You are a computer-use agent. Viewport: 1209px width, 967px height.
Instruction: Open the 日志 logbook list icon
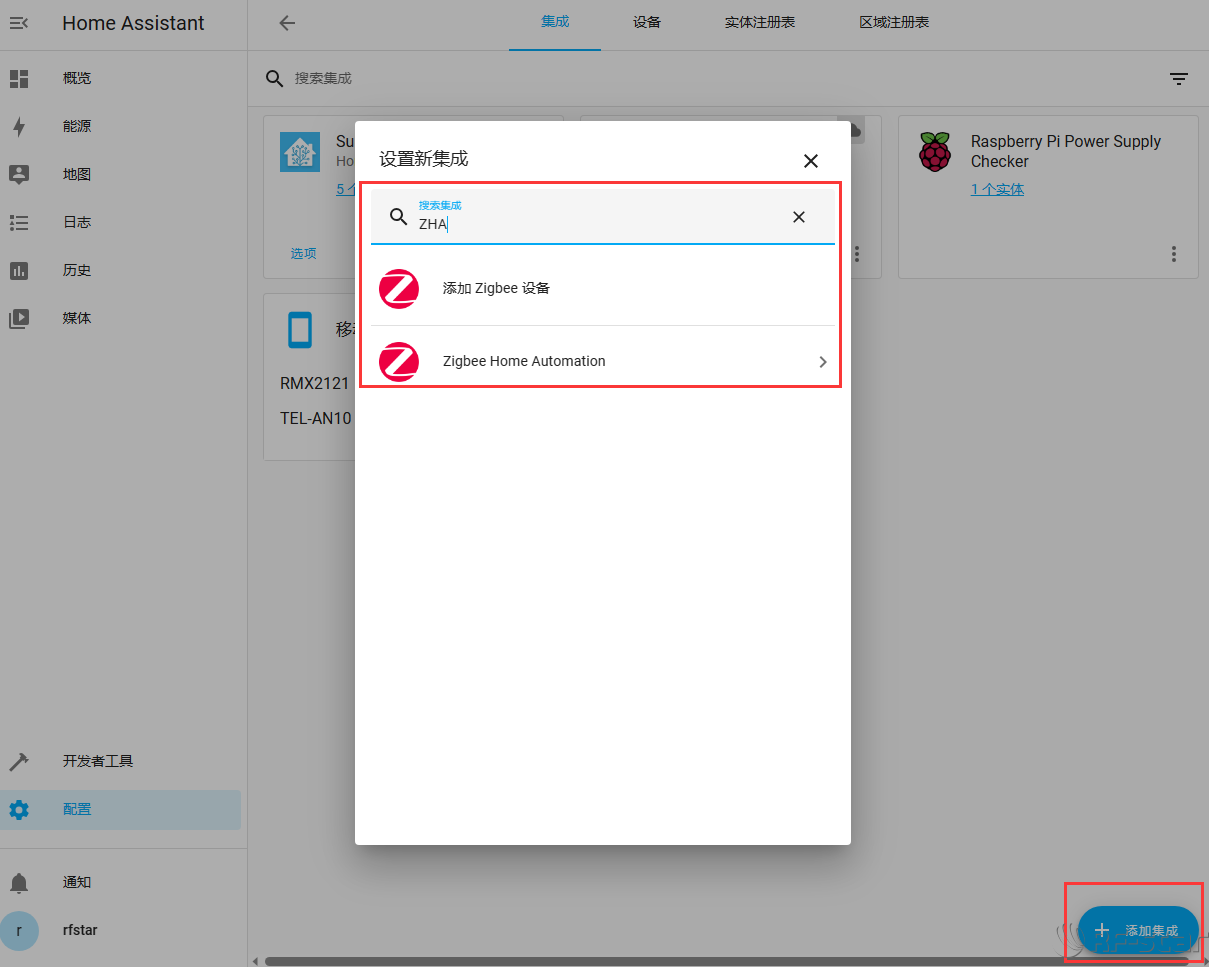point(19,222)
